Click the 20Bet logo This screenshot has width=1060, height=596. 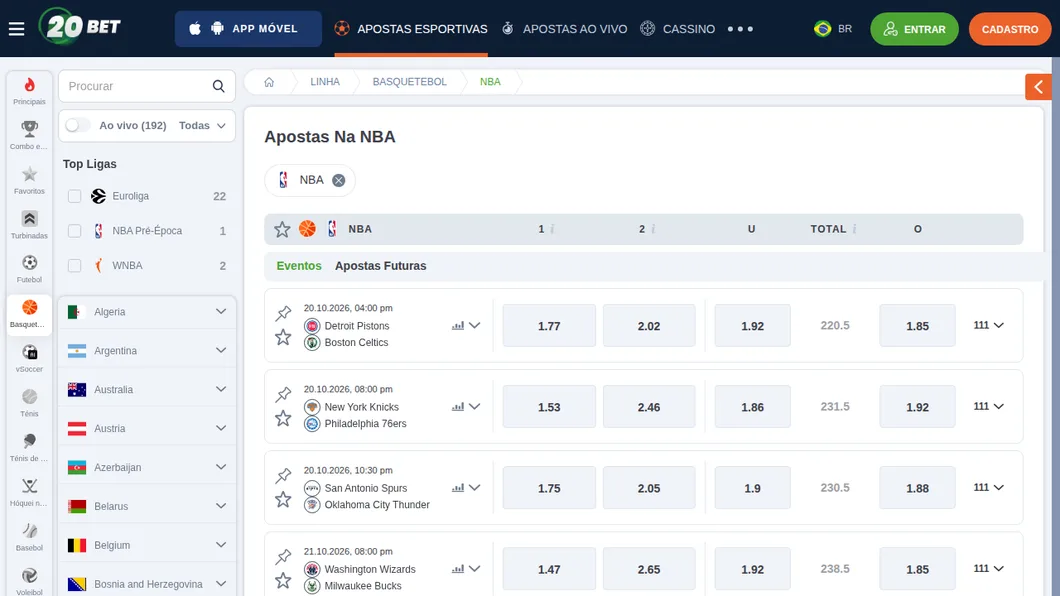click(80, 26)
